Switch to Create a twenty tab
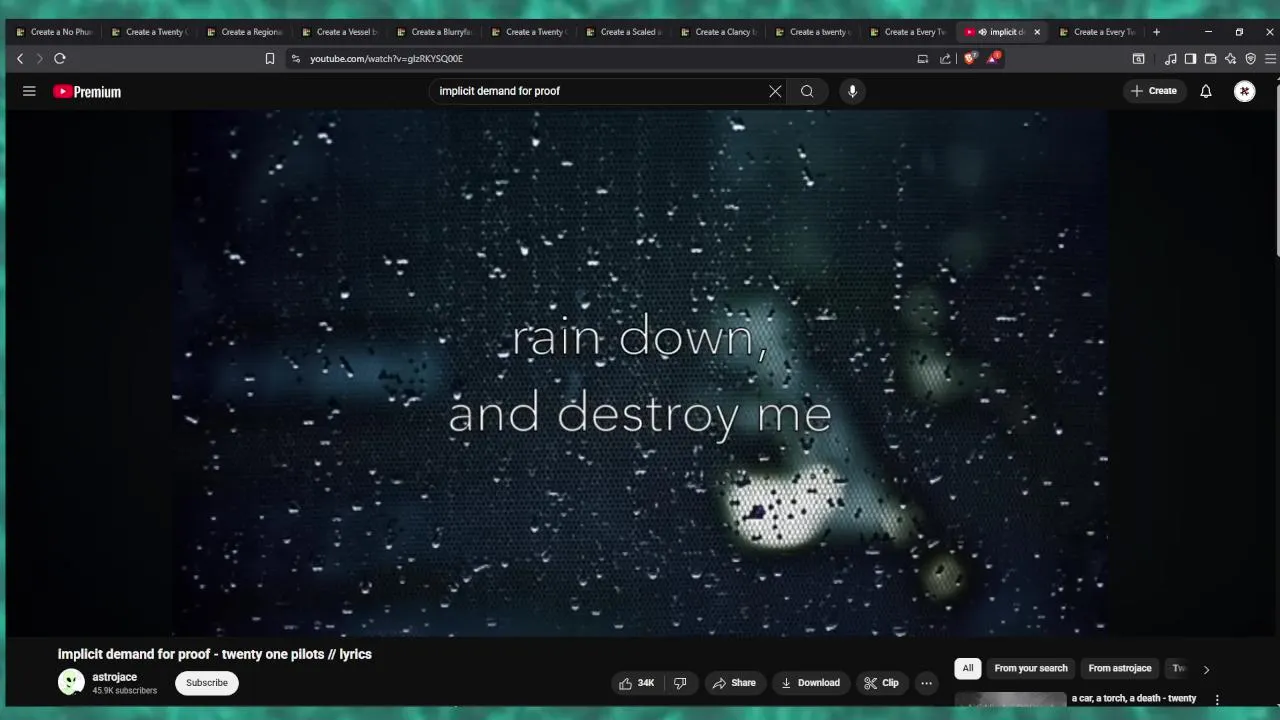 [813, 32]
